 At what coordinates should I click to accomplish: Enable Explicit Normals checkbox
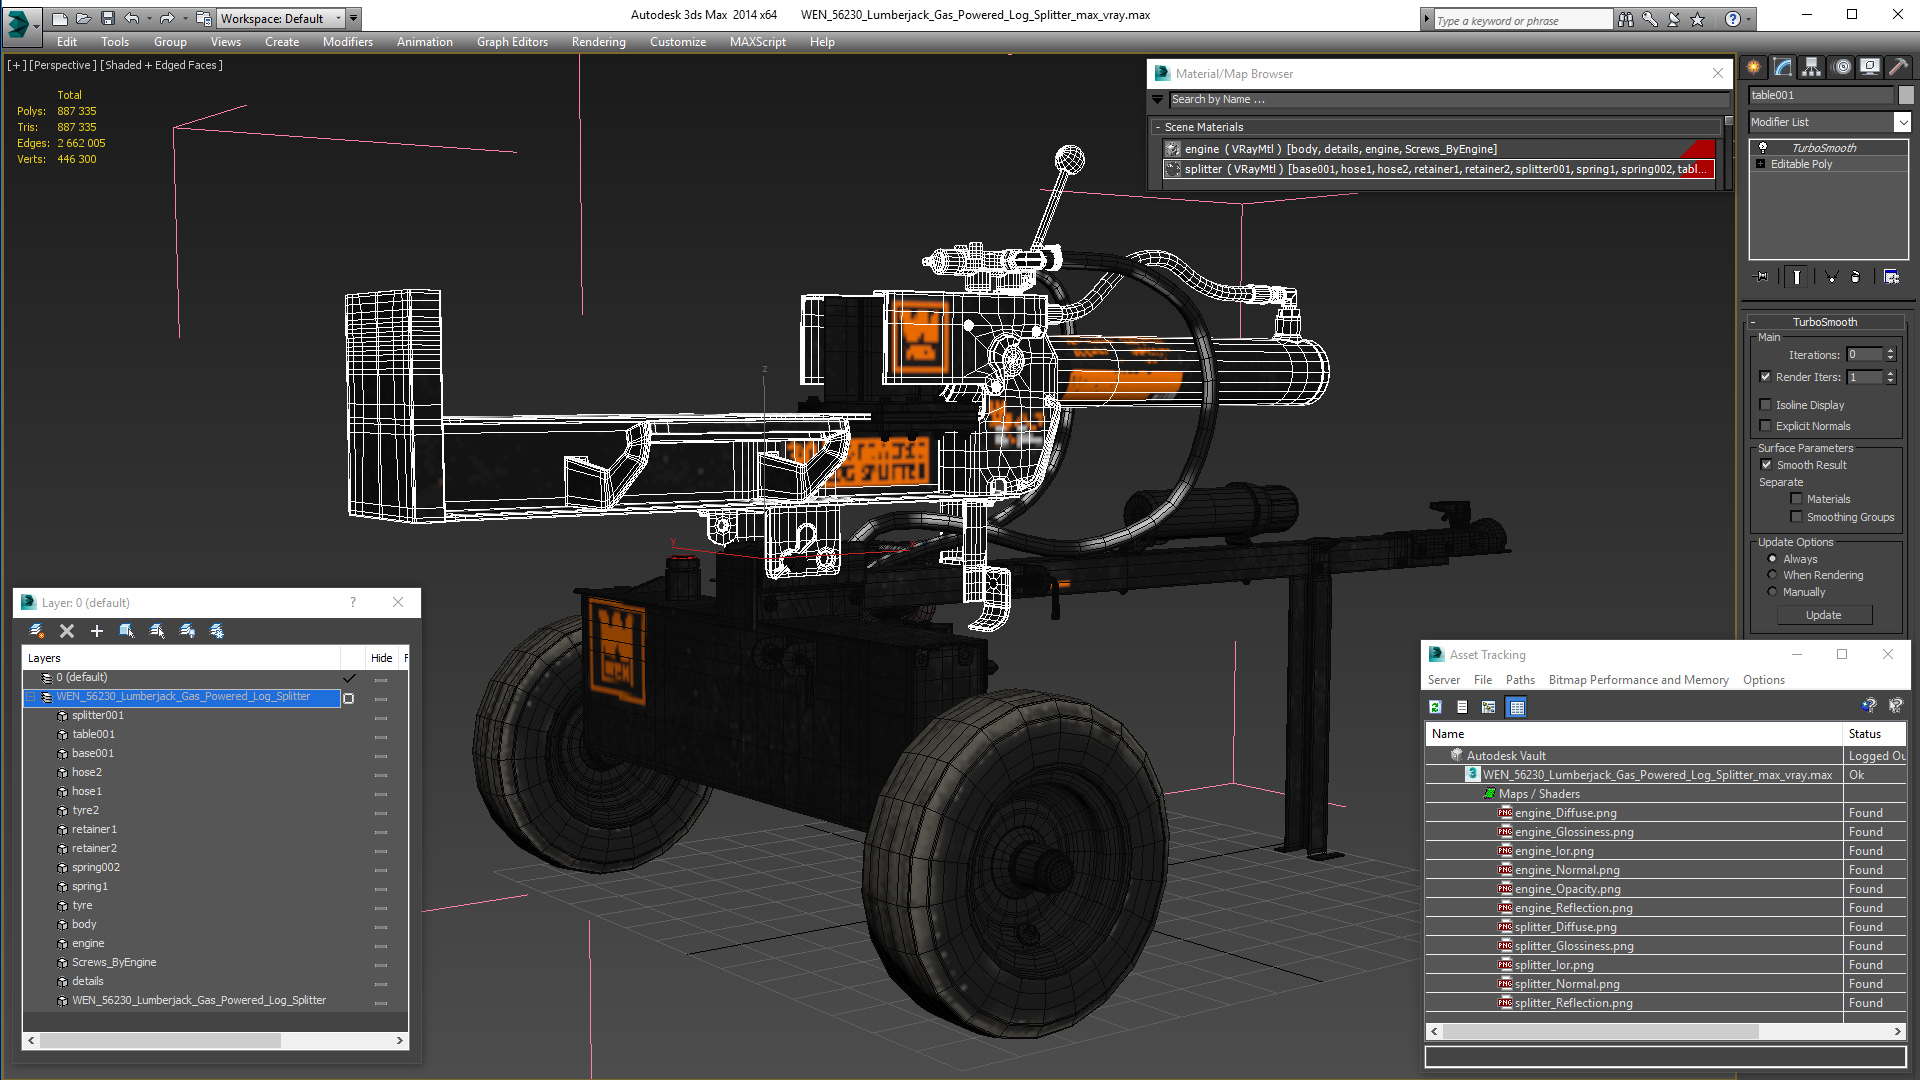click(1765, 426)
